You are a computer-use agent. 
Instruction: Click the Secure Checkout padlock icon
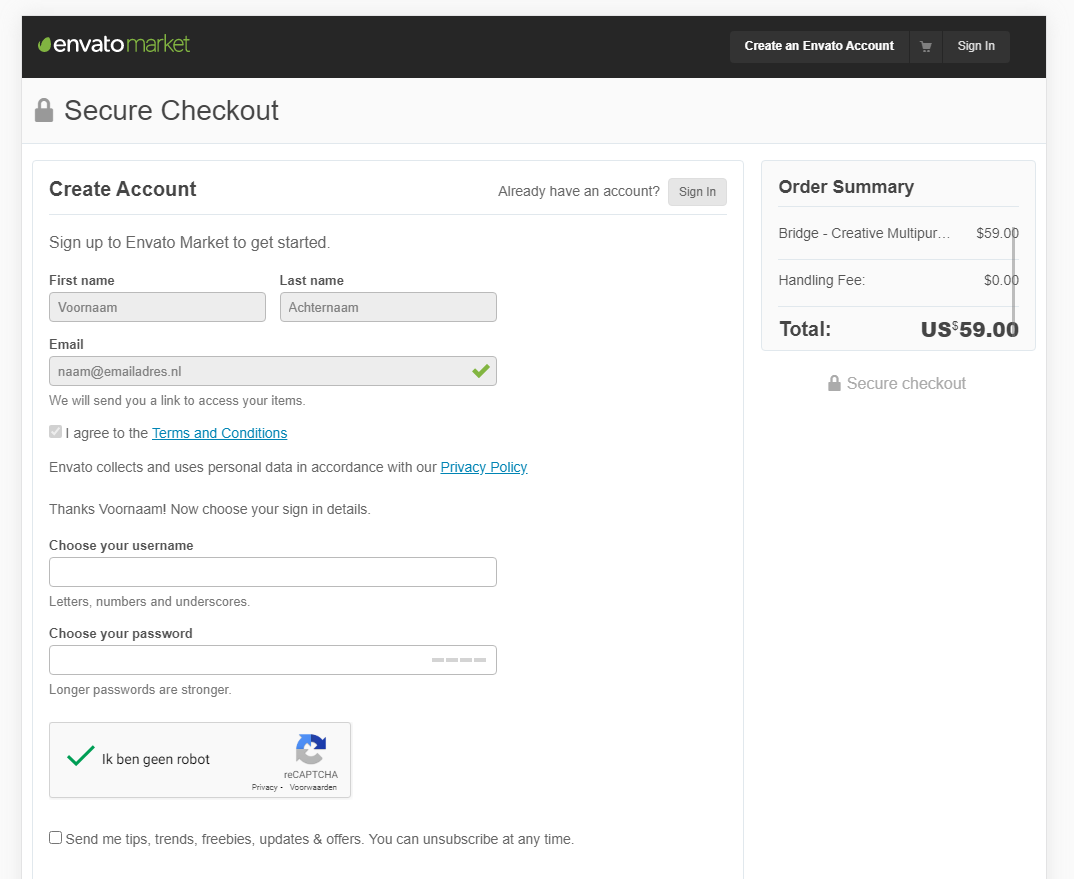tap(44, 110)
